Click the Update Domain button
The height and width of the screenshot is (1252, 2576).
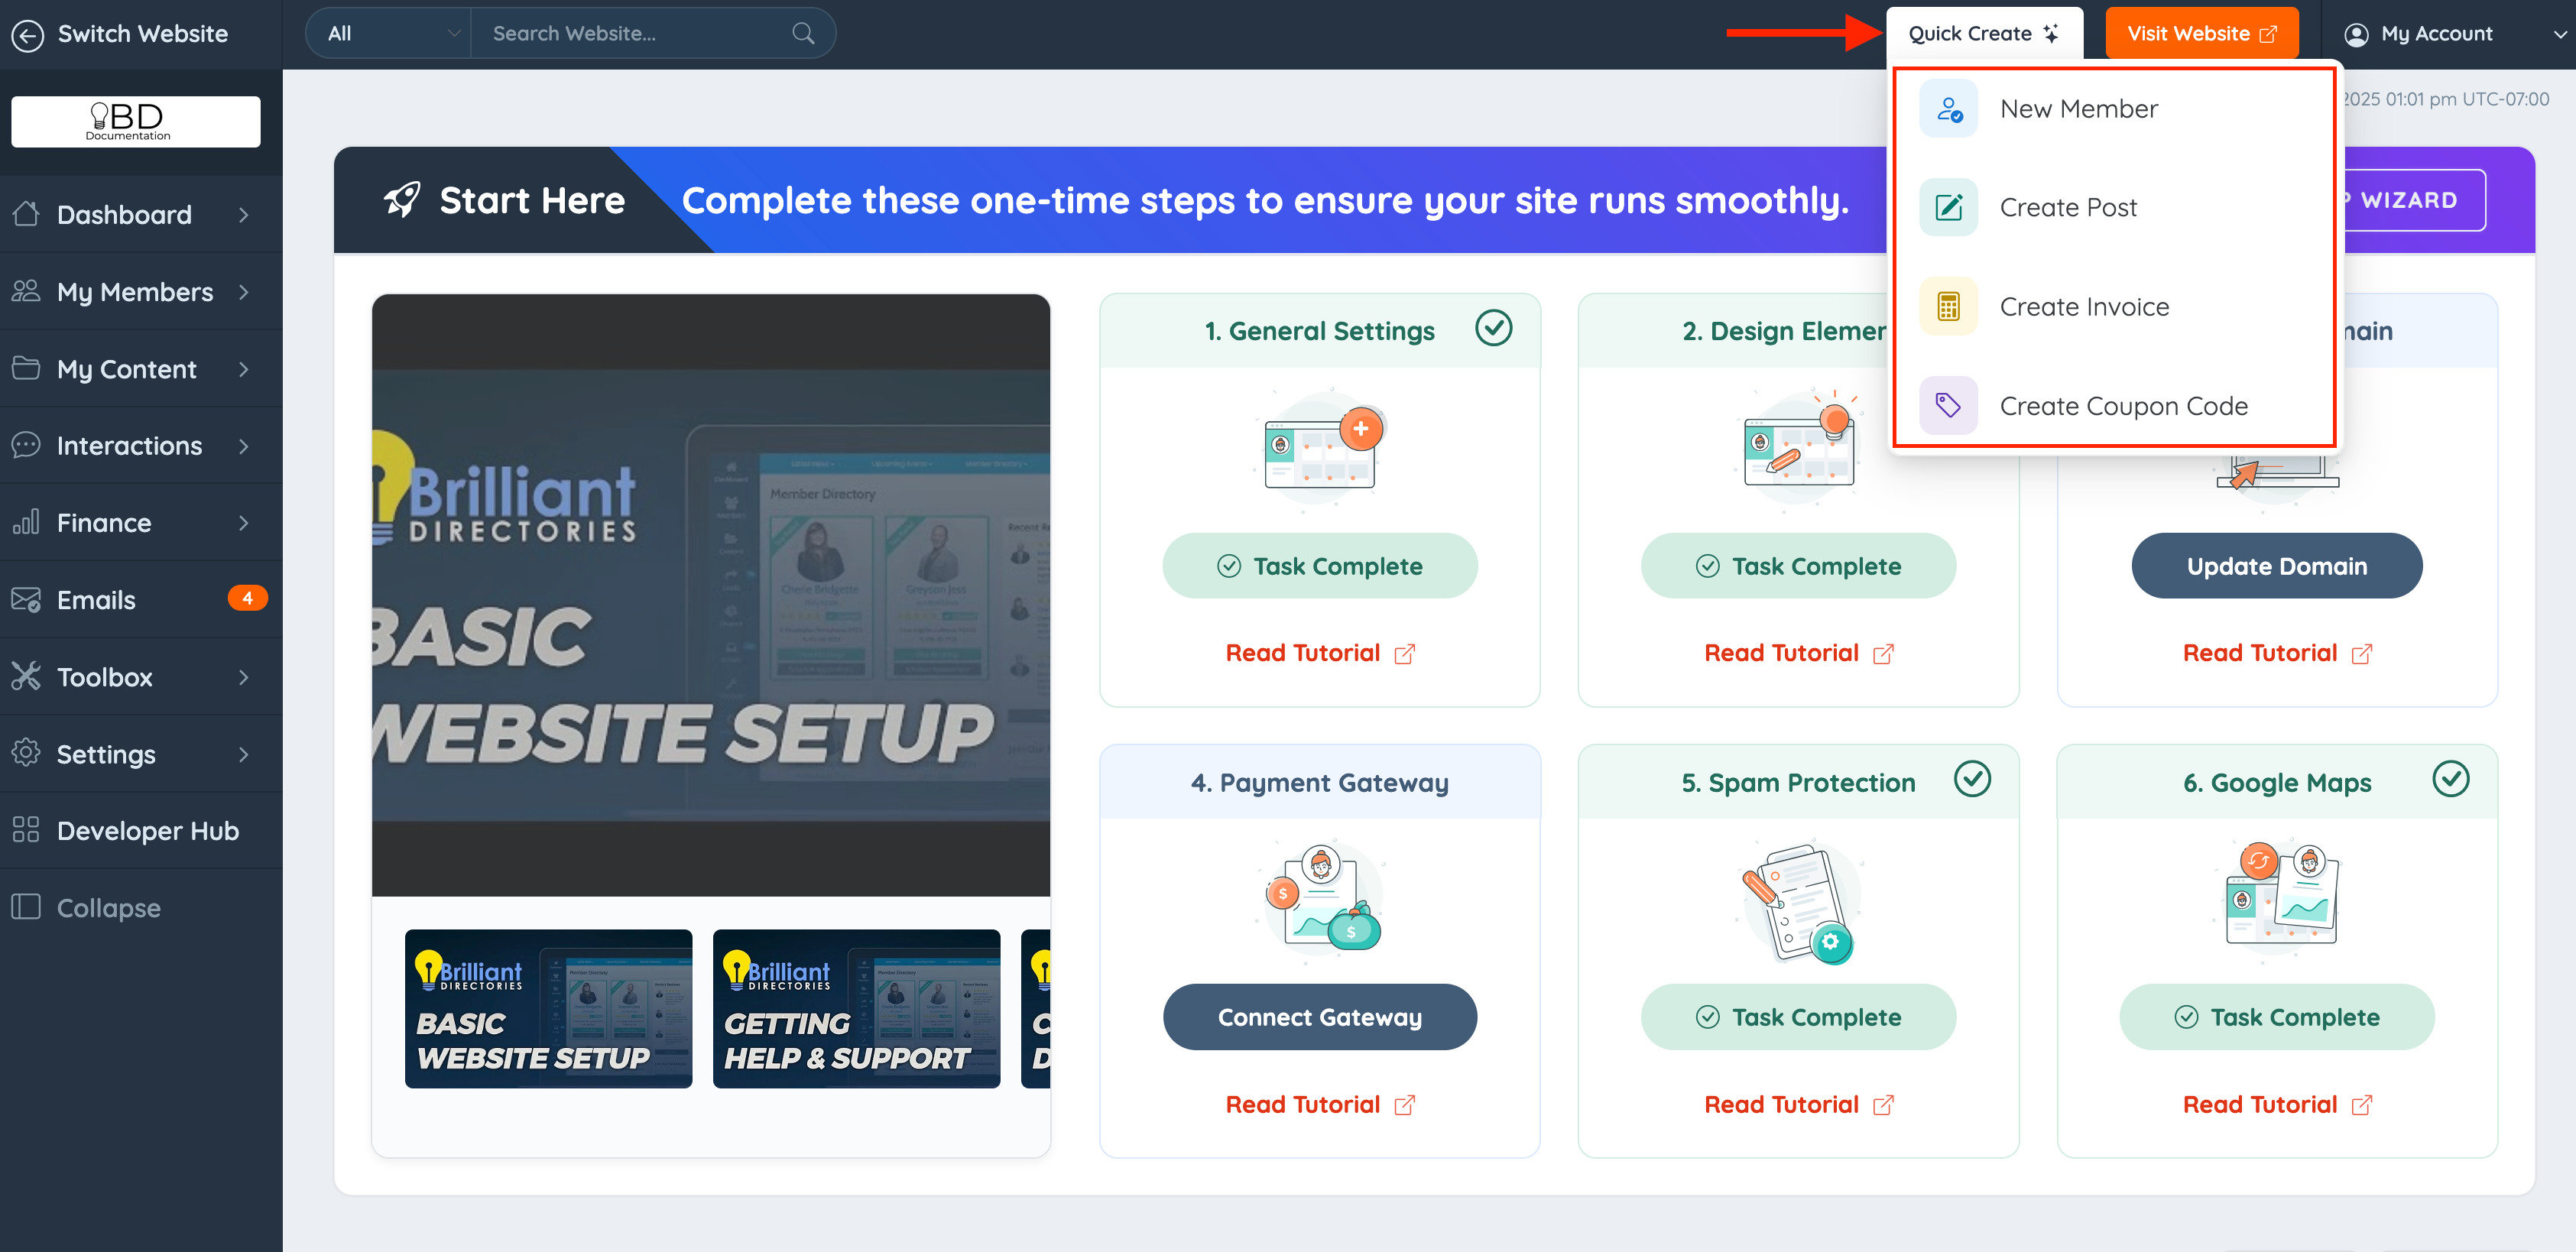point(2277,565)
